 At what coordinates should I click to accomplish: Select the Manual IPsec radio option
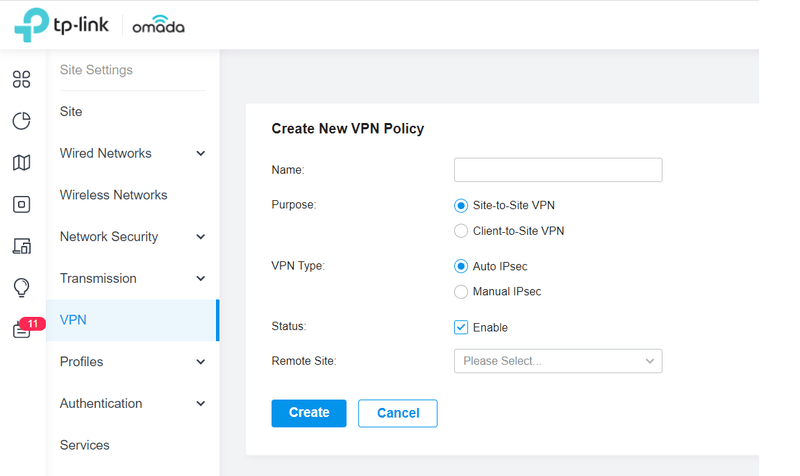coord(461,292)
